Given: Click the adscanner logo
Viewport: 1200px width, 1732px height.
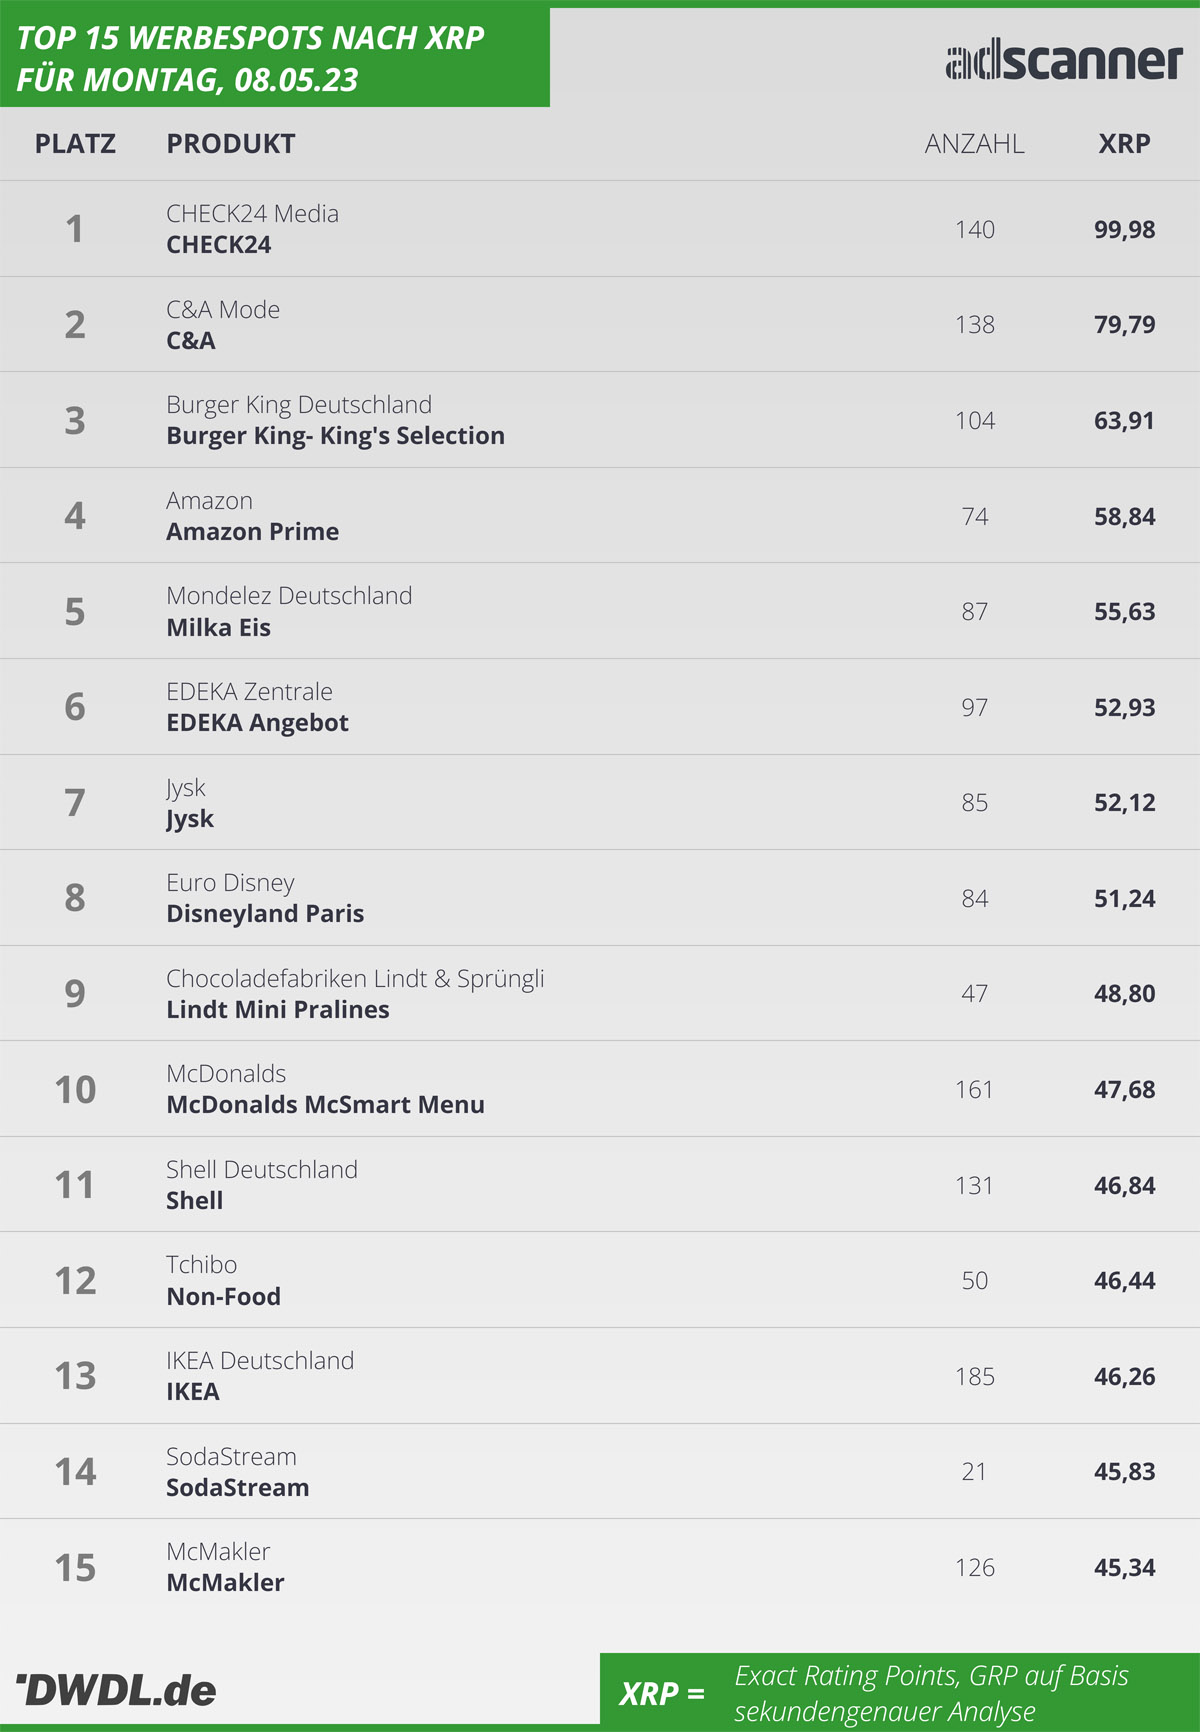Looking at the screenshot, I should tap(1064, 61).
